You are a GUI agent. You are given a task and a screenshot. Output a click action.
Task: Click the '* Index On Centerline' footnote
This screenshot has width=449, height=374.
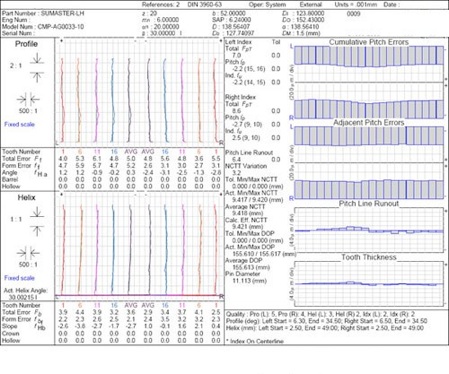(x=255, y=341)
